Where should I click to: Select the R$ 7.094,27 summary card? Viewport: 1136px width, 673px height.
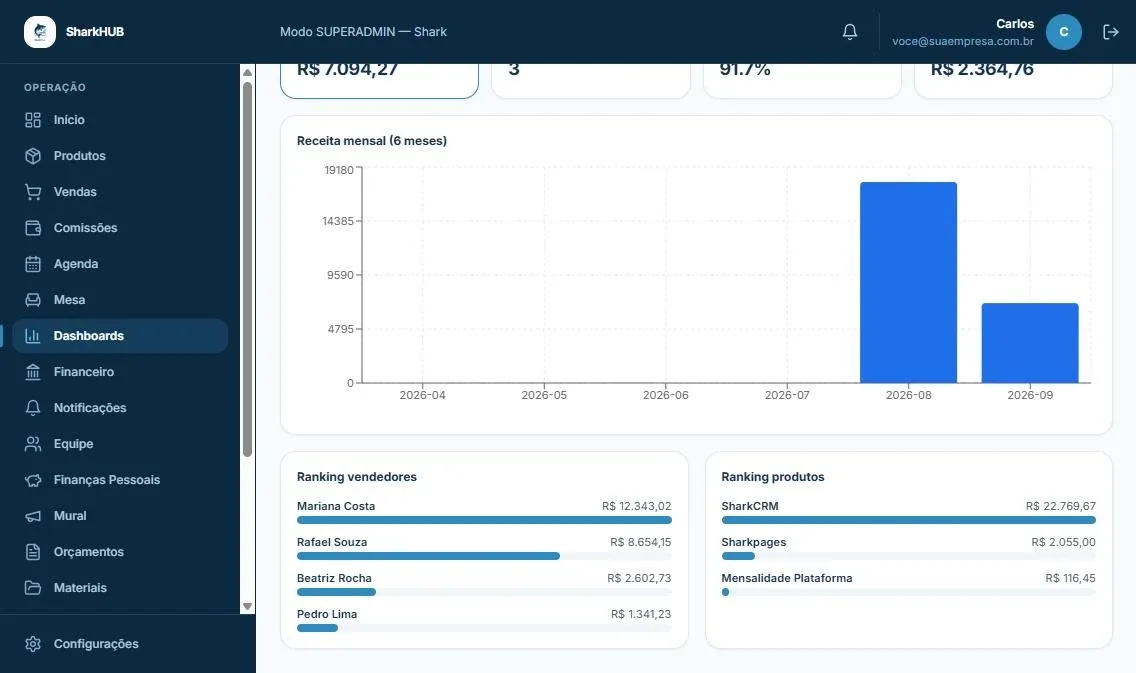379,80
